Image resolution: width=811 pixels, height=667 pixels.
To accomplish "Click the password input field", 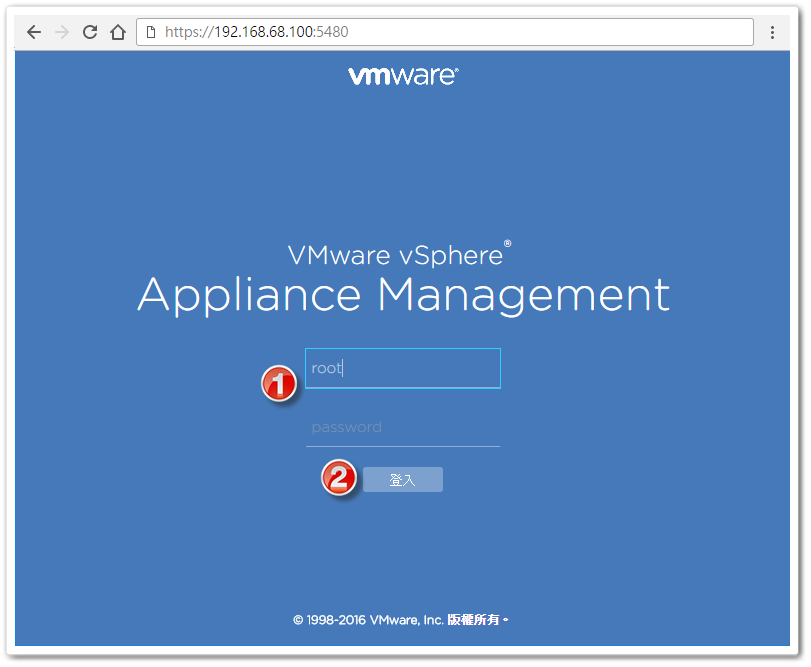I will coord(403,428).
